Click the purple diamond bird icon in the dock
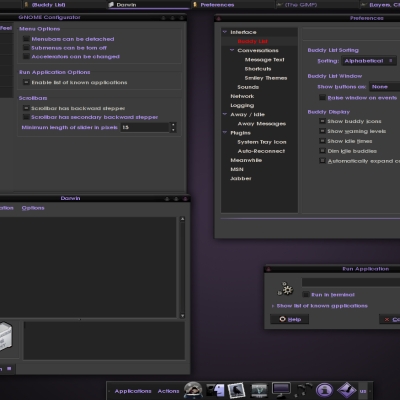 (x=347, y=390)
